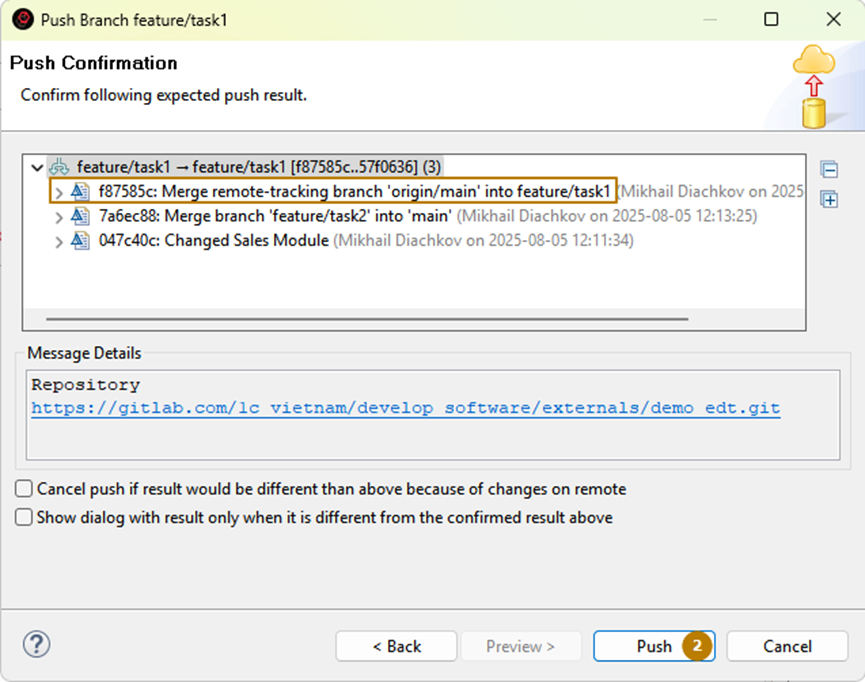Click the horizontal scrollbar in the commit tree
Viewport: 865px width, 682px height.
(367, 320)
